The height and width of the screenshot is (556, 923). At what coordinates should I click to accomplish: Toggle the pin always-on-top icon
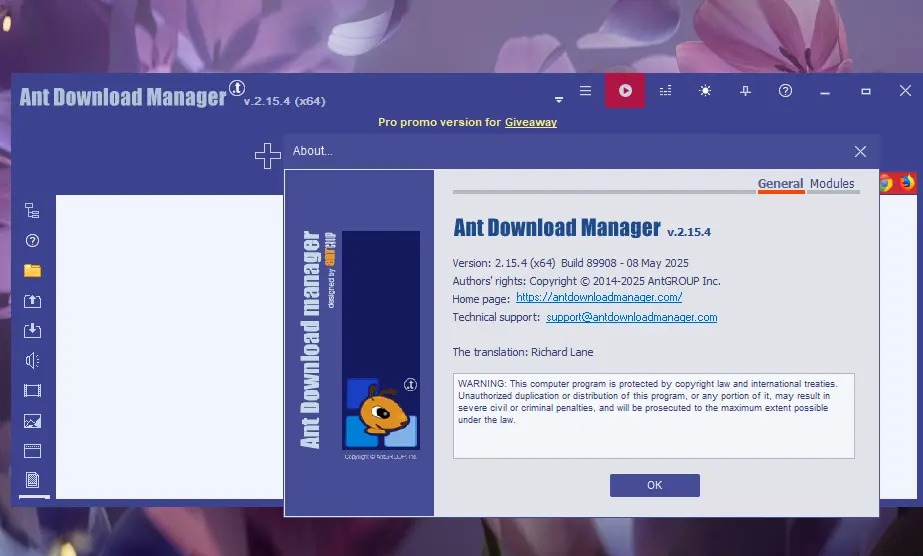pyautogui.click(x=745, y=91)
